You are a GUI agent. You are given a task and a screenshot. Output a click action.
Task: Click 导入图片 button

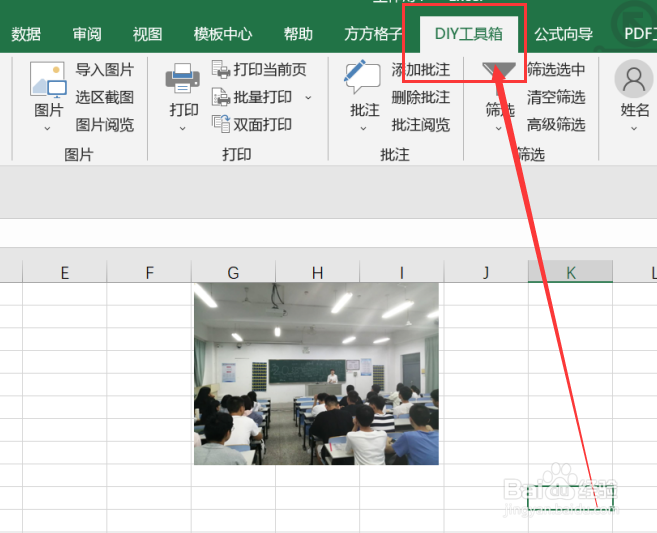[105, 70]
